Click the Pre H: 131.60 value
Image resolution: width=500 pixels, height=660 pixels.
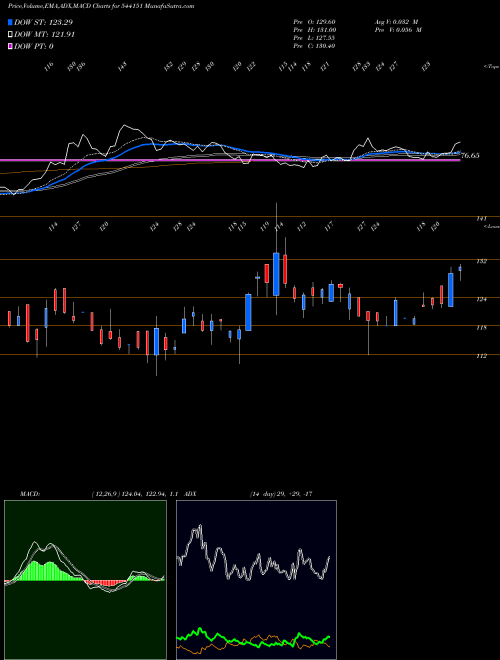(314, 30)
